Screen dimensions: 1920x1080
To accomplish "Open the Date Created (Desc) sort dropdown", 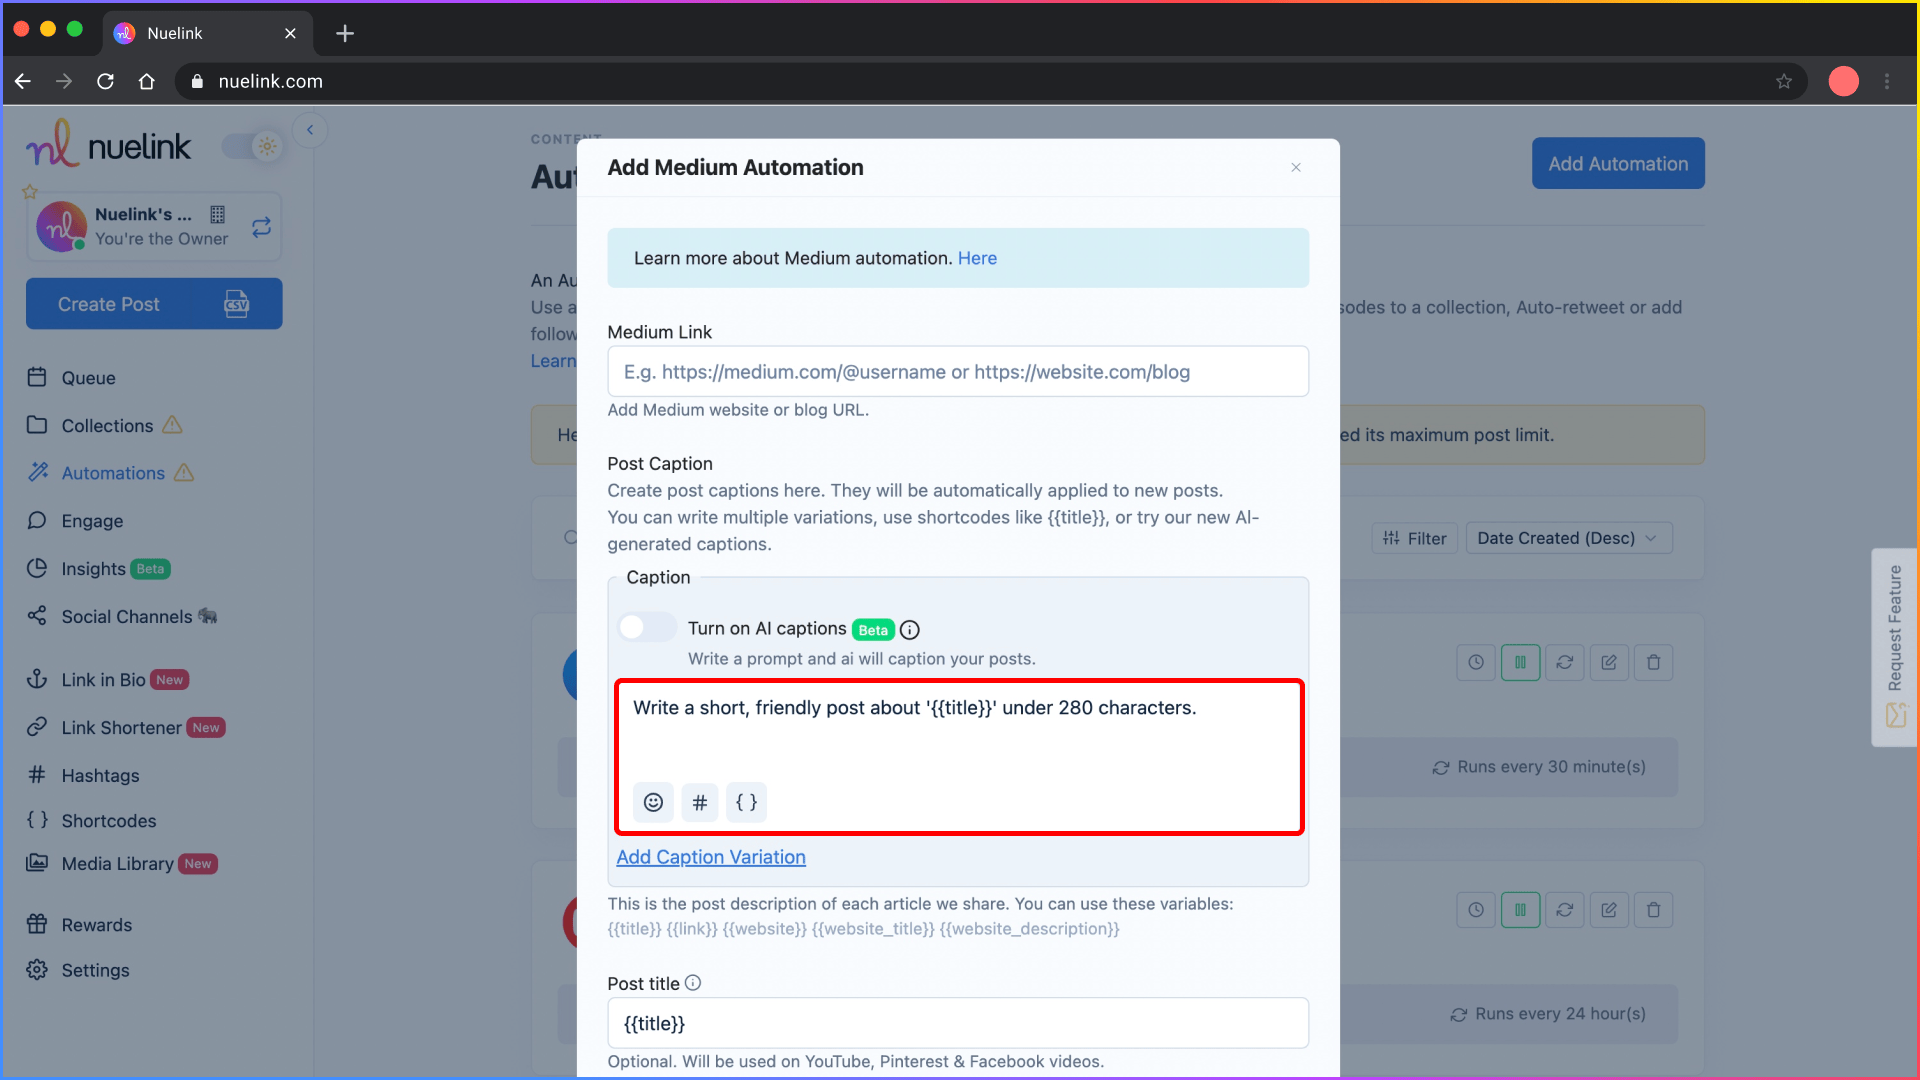I will point(1568,538).
